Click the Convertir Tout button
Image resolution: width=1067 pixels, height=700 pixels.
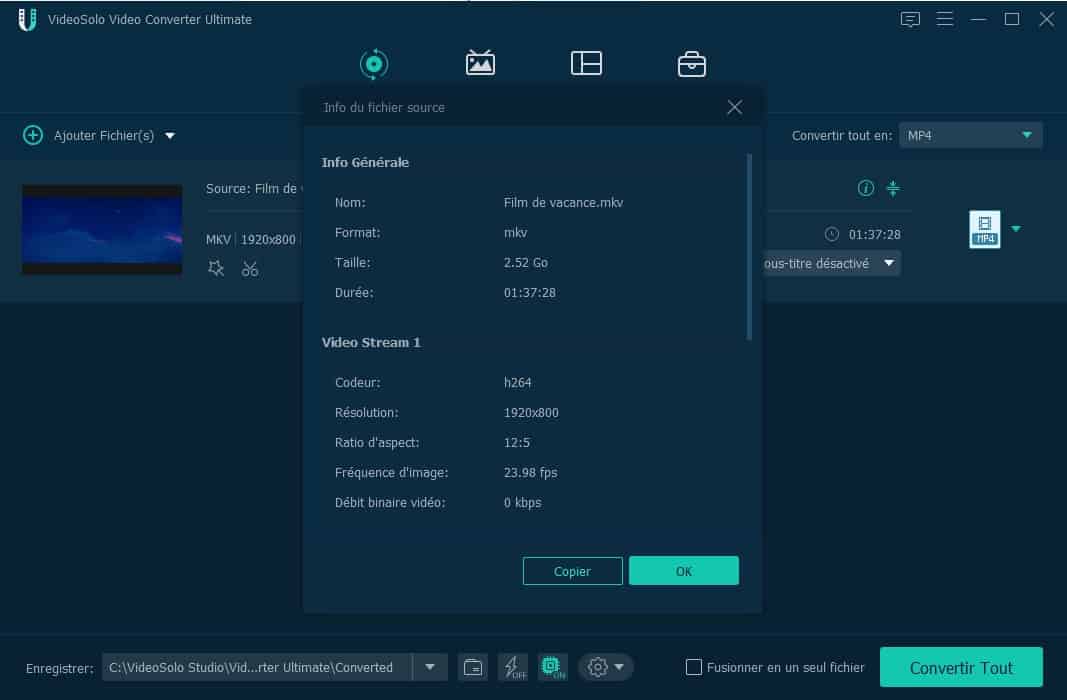(x=960, y=667)
